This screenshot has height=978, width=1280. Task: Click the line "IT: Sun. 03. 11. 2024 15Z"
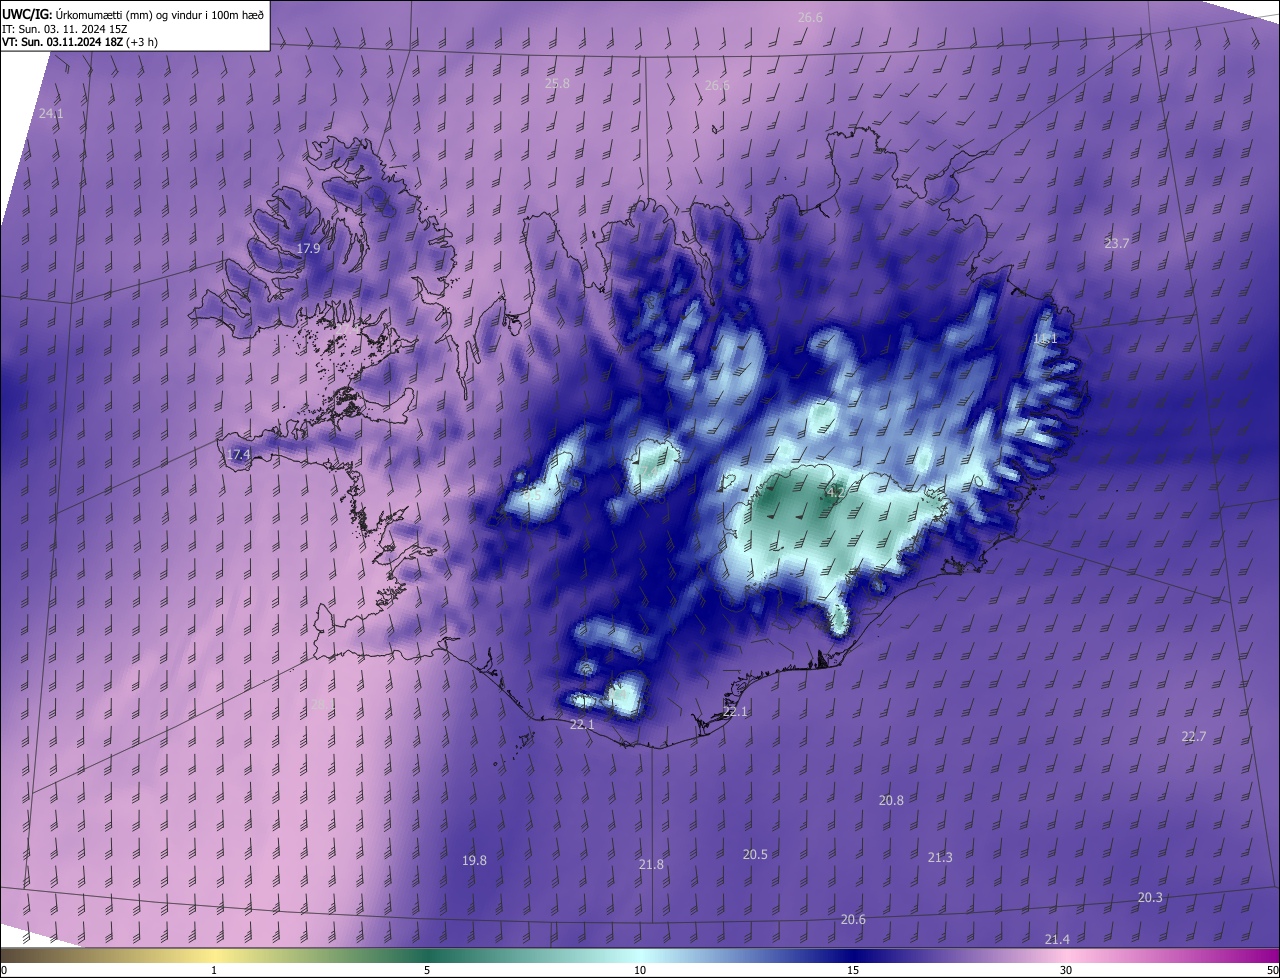tap(65, 29)
